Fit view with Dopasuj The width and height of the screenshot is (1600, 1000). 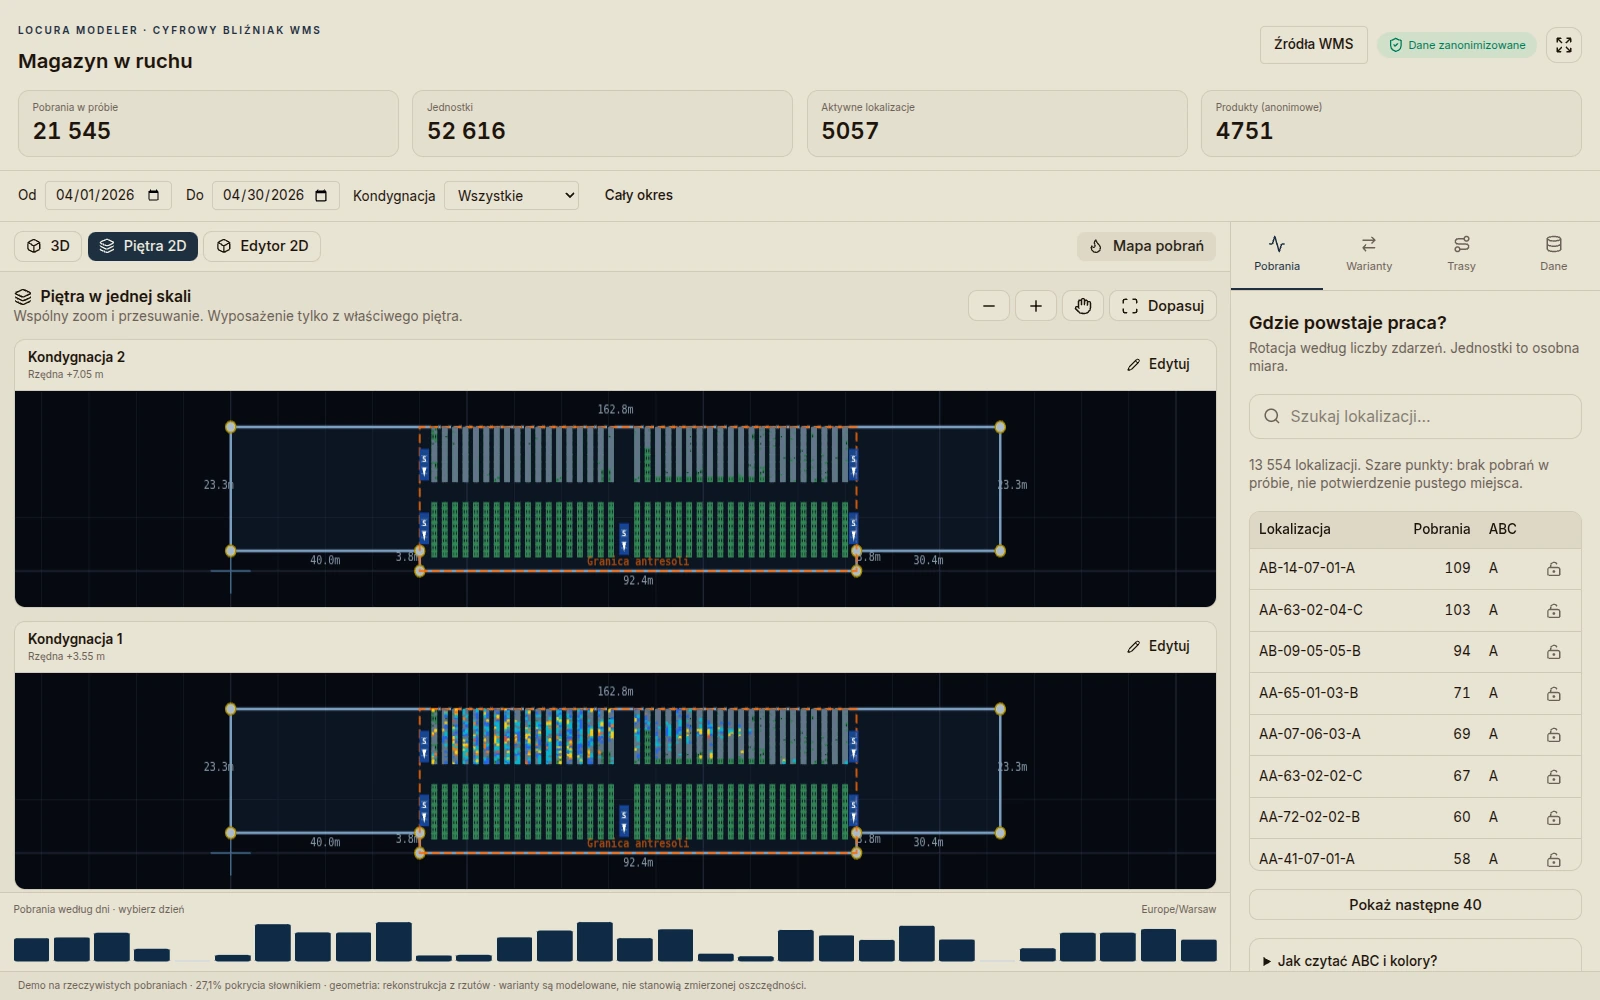(x=1163, y=306)
